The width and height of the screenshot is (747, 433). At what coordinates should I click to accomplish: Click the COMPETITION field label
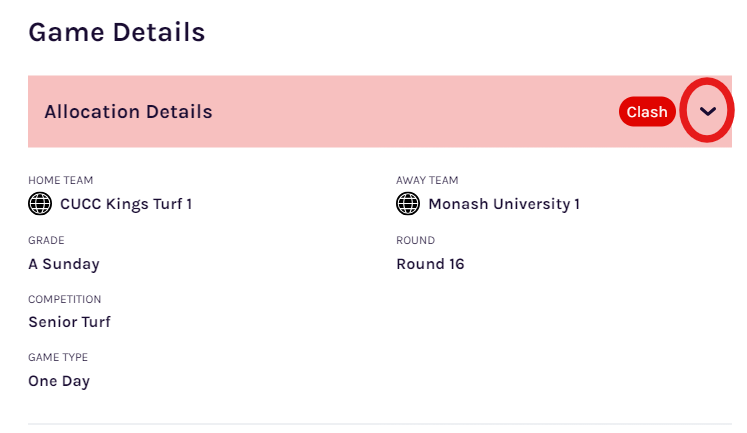(65, 299)
